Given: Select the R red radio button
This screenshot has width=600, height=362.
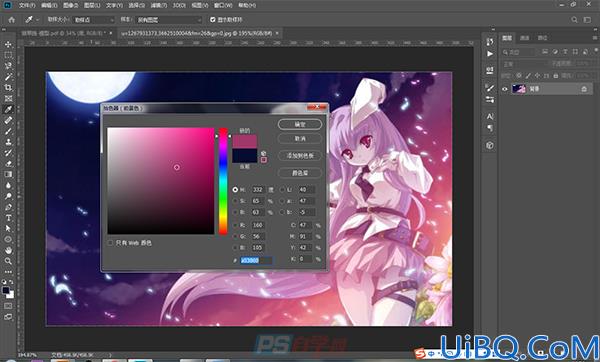Looking at the screenshot, I should [235, 225].
